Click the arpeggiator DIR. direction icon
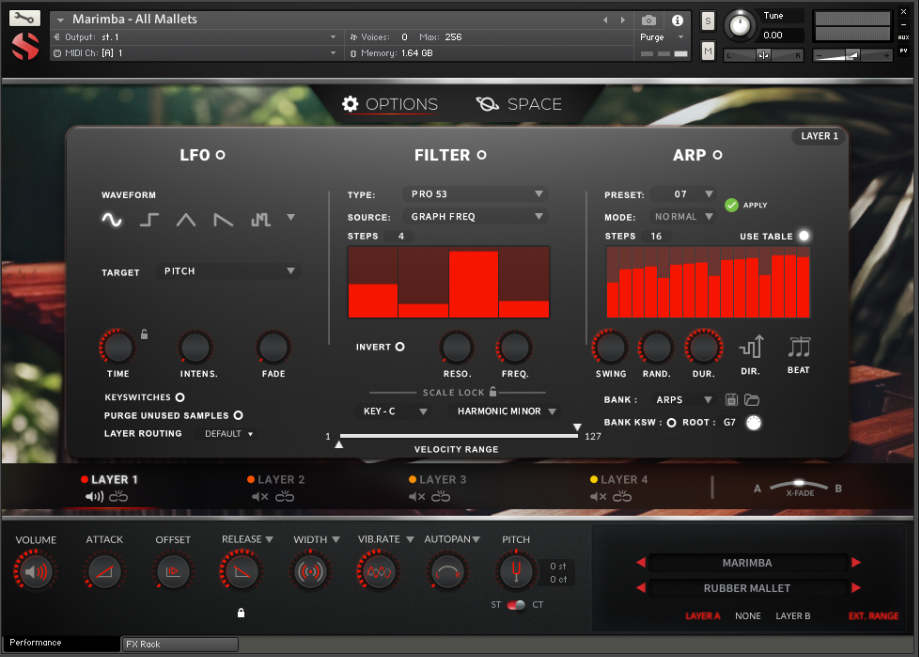The width and height of the screenshot is (919, 657). click(x=750, y=347)
